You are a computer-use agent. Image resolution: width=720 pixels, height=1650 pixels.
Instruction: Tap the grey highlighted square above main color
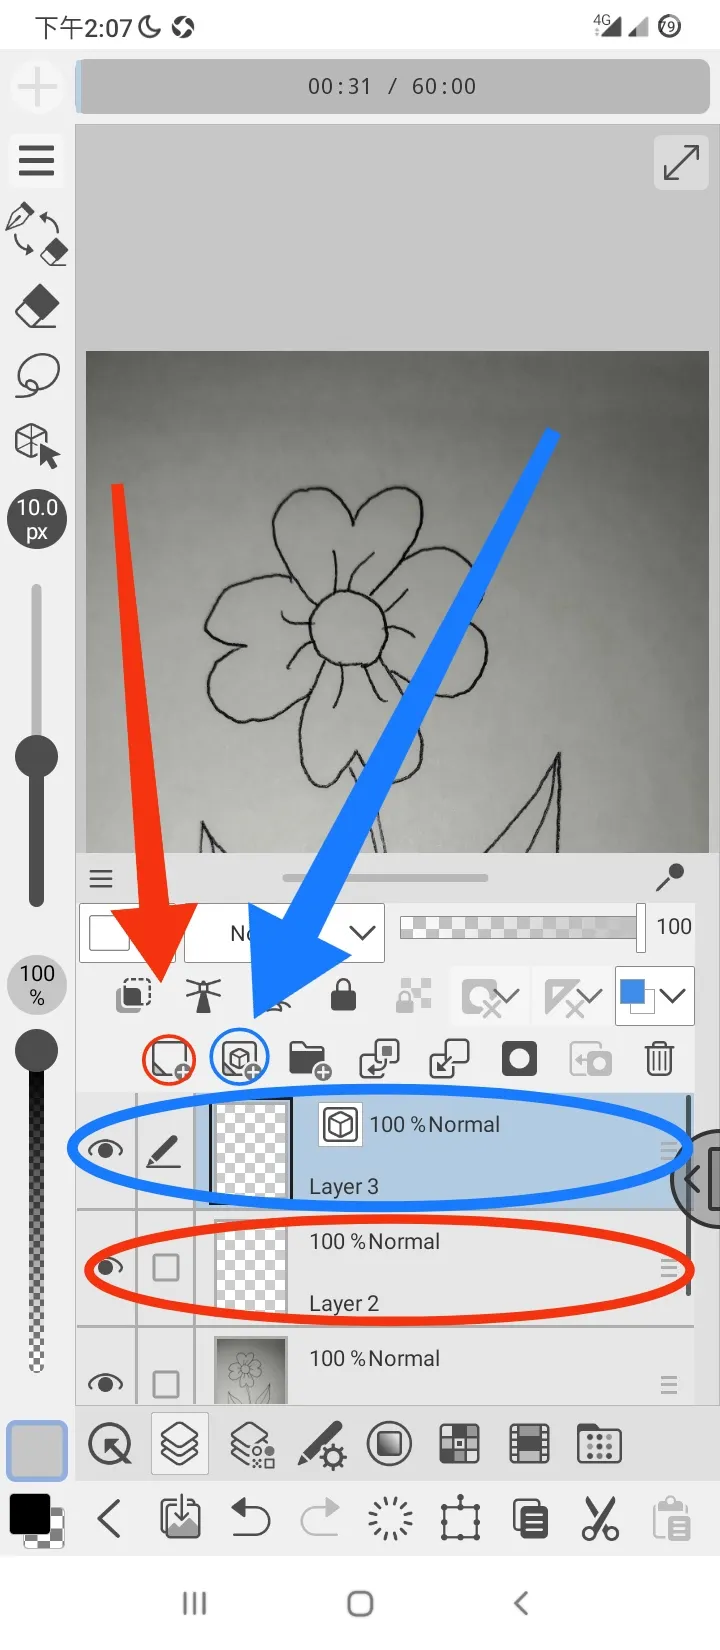37,1450
